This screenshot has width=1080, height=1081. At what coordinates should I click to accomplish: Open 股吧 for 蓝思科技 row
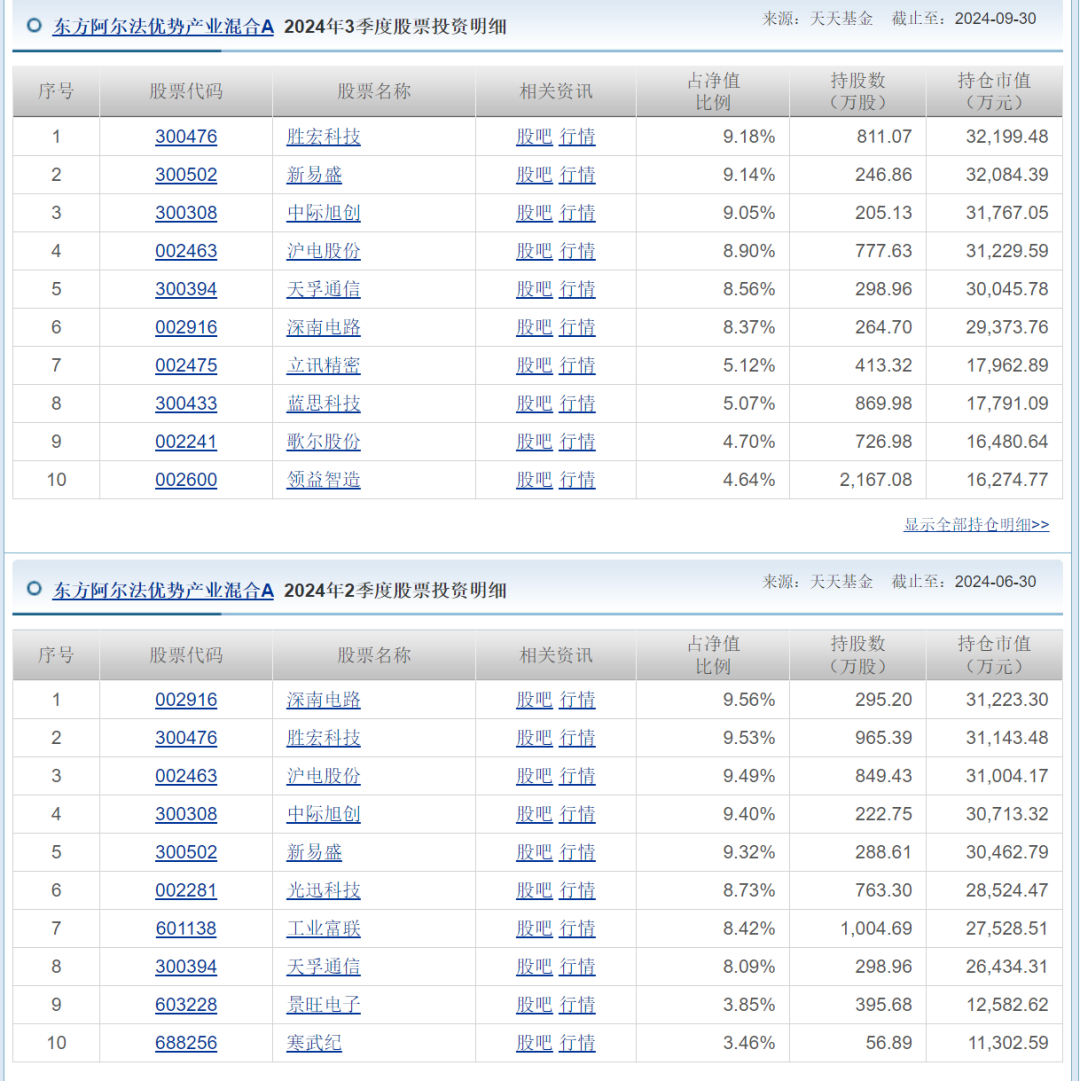click(534, 403)
